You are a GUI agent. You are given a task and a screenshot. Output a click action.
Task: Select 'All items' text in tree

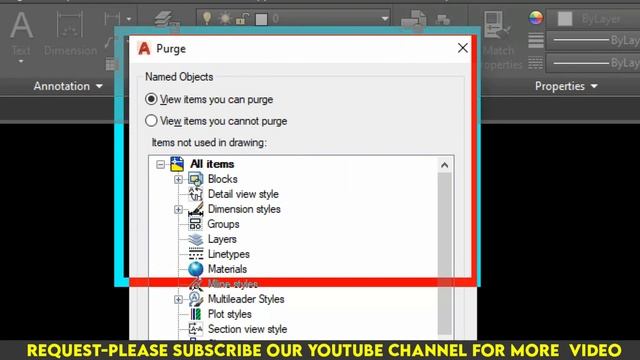(x=212, y=164)
